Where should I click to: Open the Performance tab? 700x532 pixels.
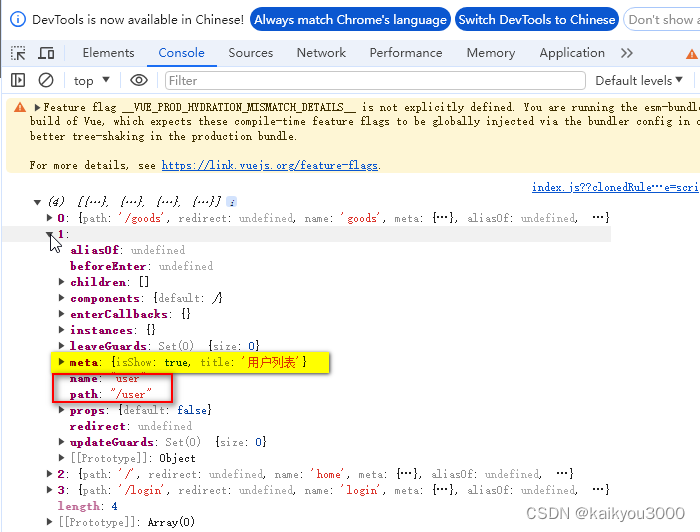[x=405, y=53]
